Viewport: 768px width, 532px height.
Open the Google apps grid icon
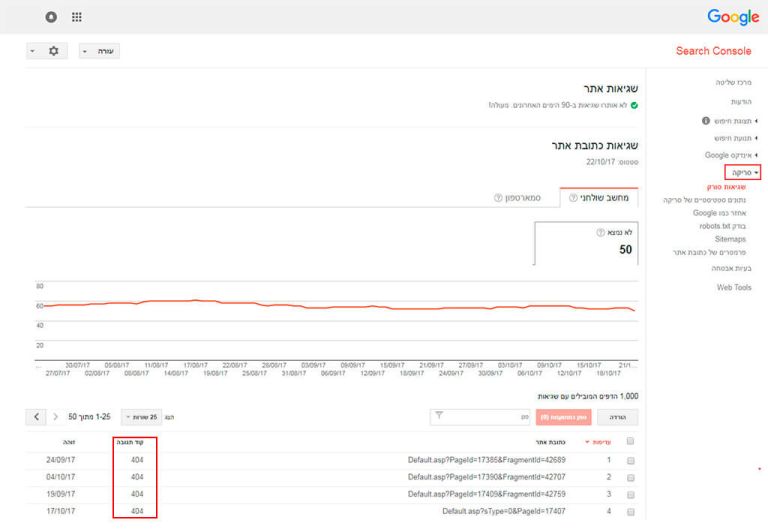pos(76,17)
